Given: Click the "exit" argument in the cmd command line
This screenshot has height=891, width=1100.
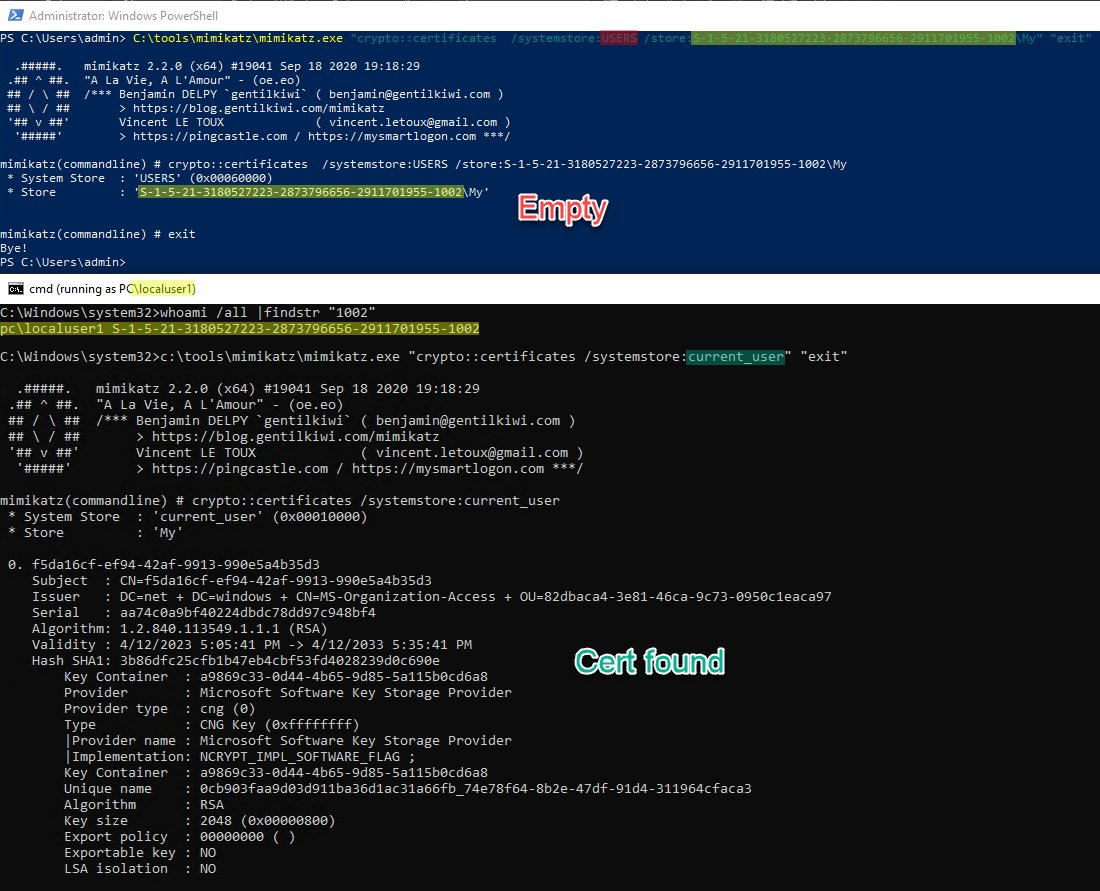Looking at the screenshot, I should tap(824, 356).
